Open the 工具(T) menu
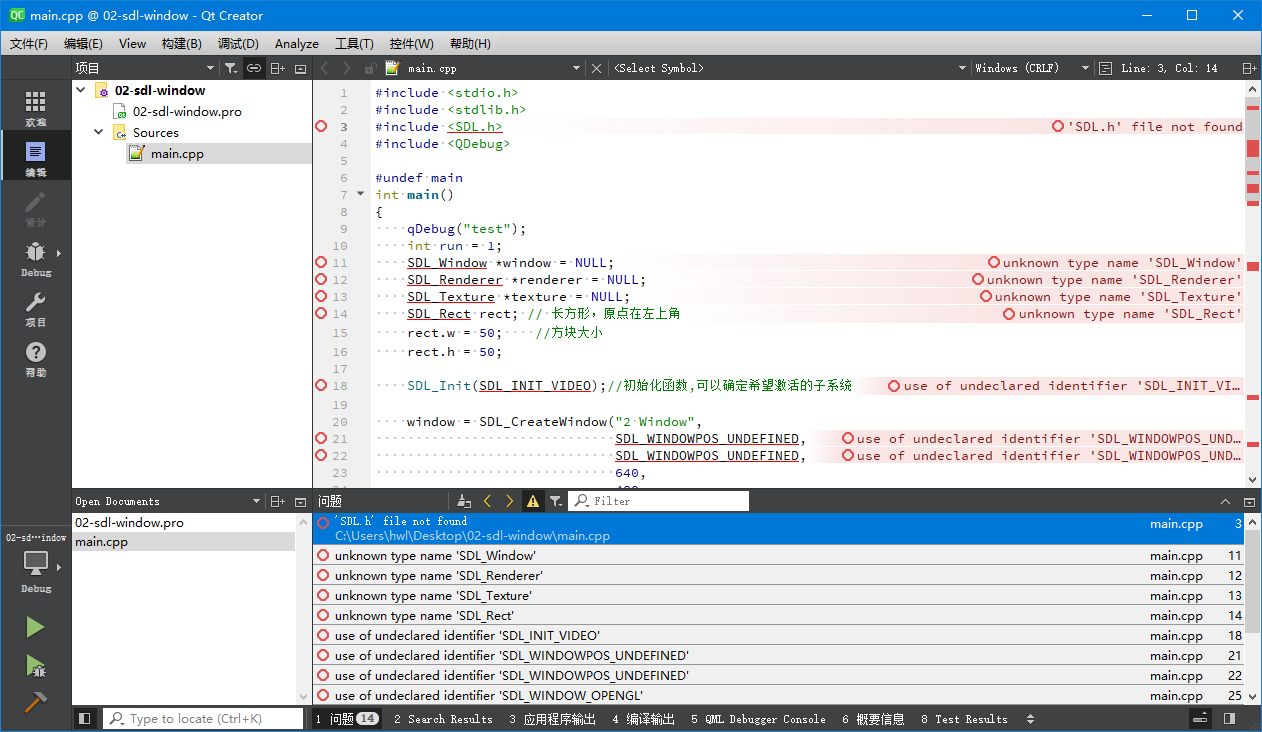This screenshot has width=1262, height=732. click(x=354, y=44)
